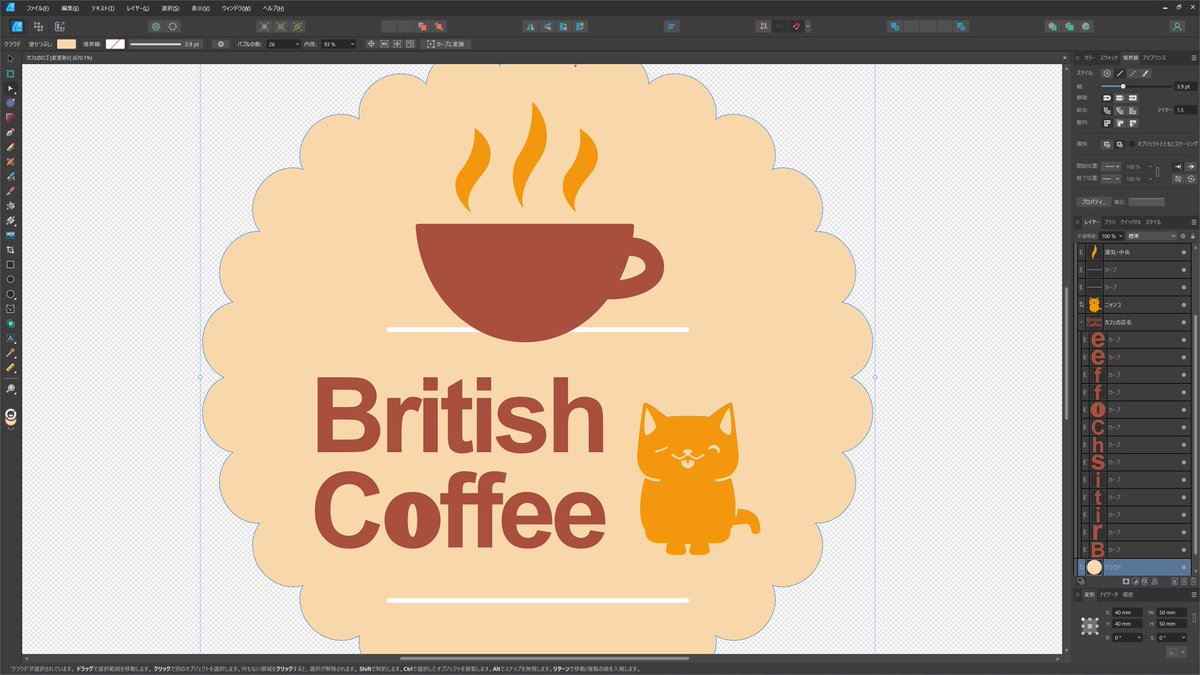
Task: Switch to Designer persona icon
Action: pyautogui.click(x=16, y=25)
